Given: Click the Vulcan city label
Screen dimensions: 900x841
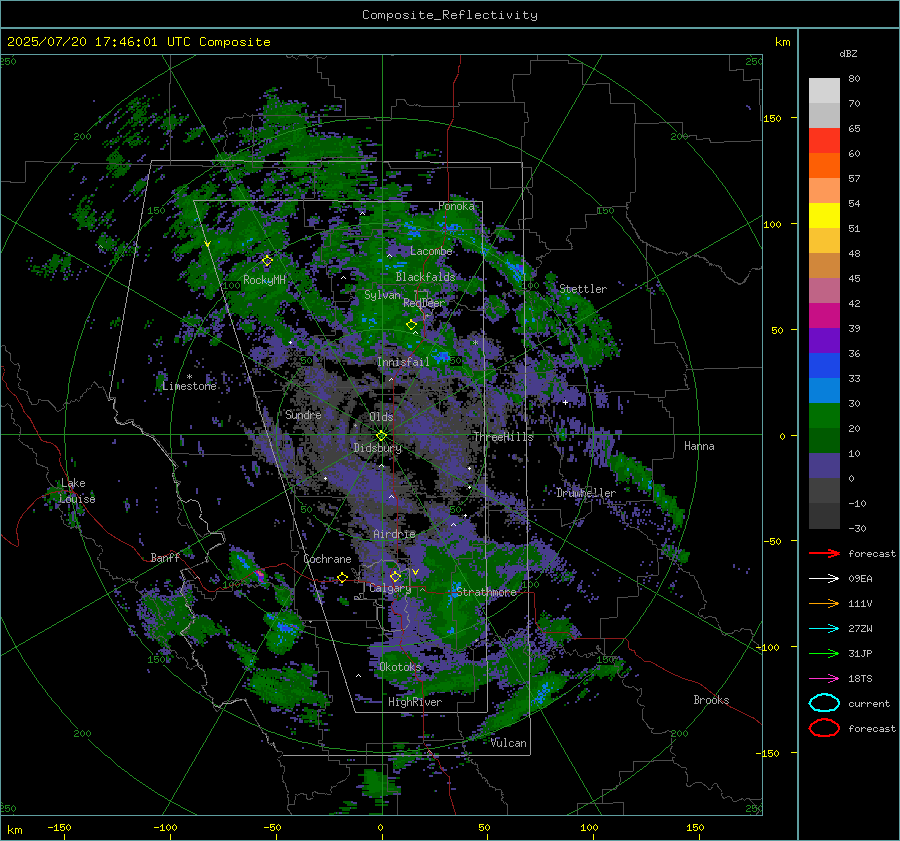Looking at the screenshot, I should [x=508, y=743].
